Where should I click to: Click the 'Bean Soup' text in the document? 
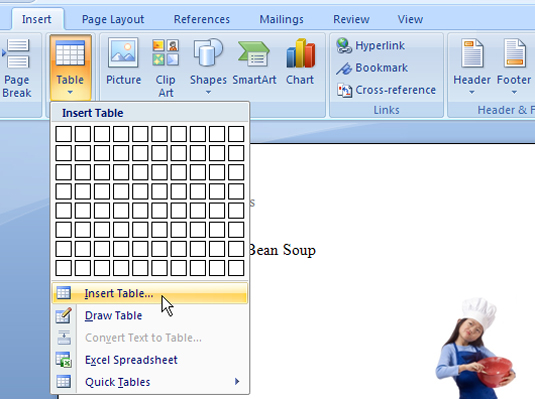click(x=283, y=250)
